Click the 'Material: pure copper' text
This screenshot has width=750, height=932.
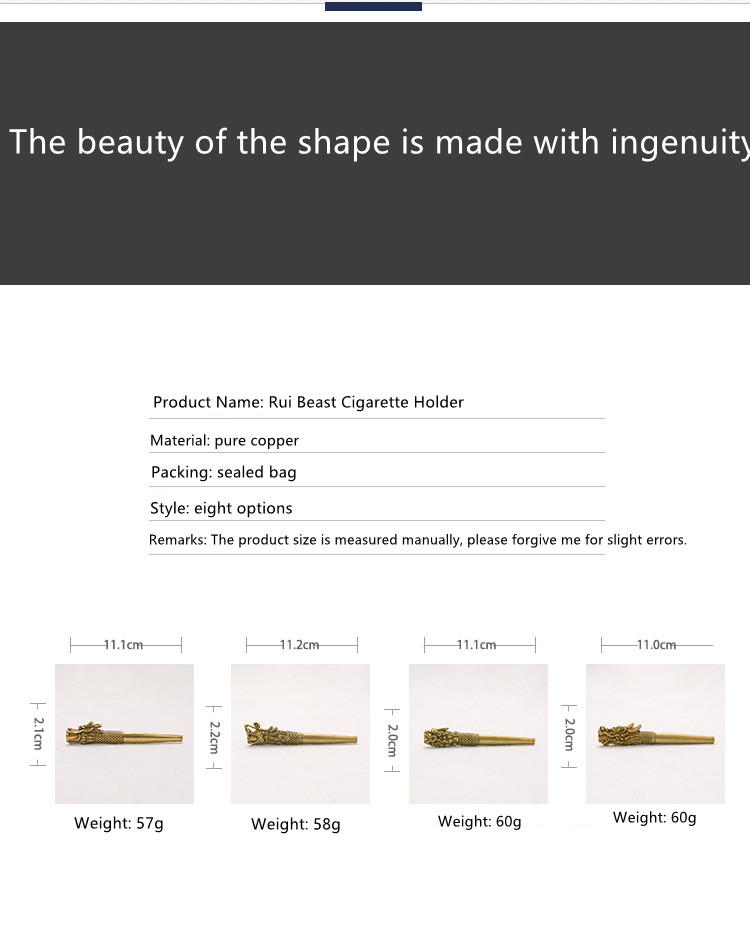[x=224, y=440]
